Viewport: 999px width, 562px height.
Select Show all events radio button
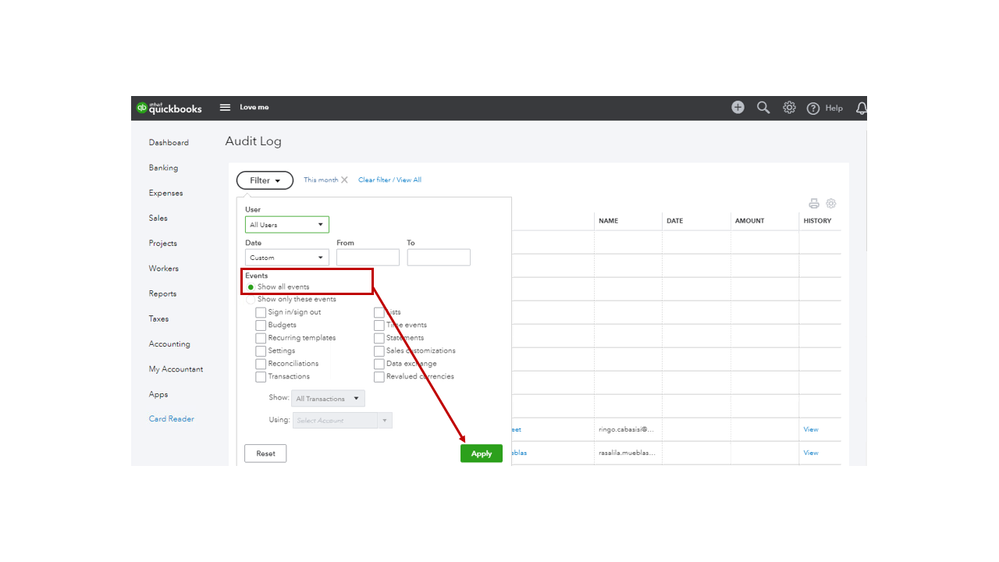(250, 287)
